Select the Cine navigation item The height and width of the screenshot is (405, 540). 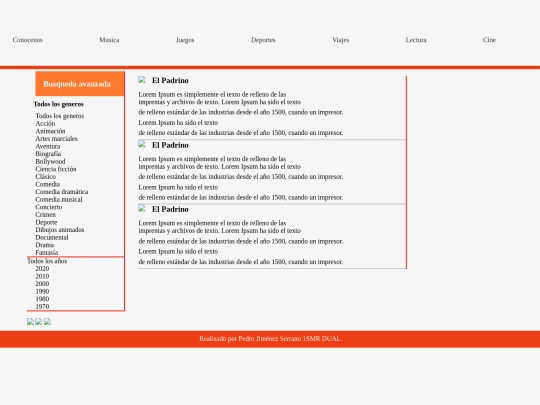tap(489, 40)
